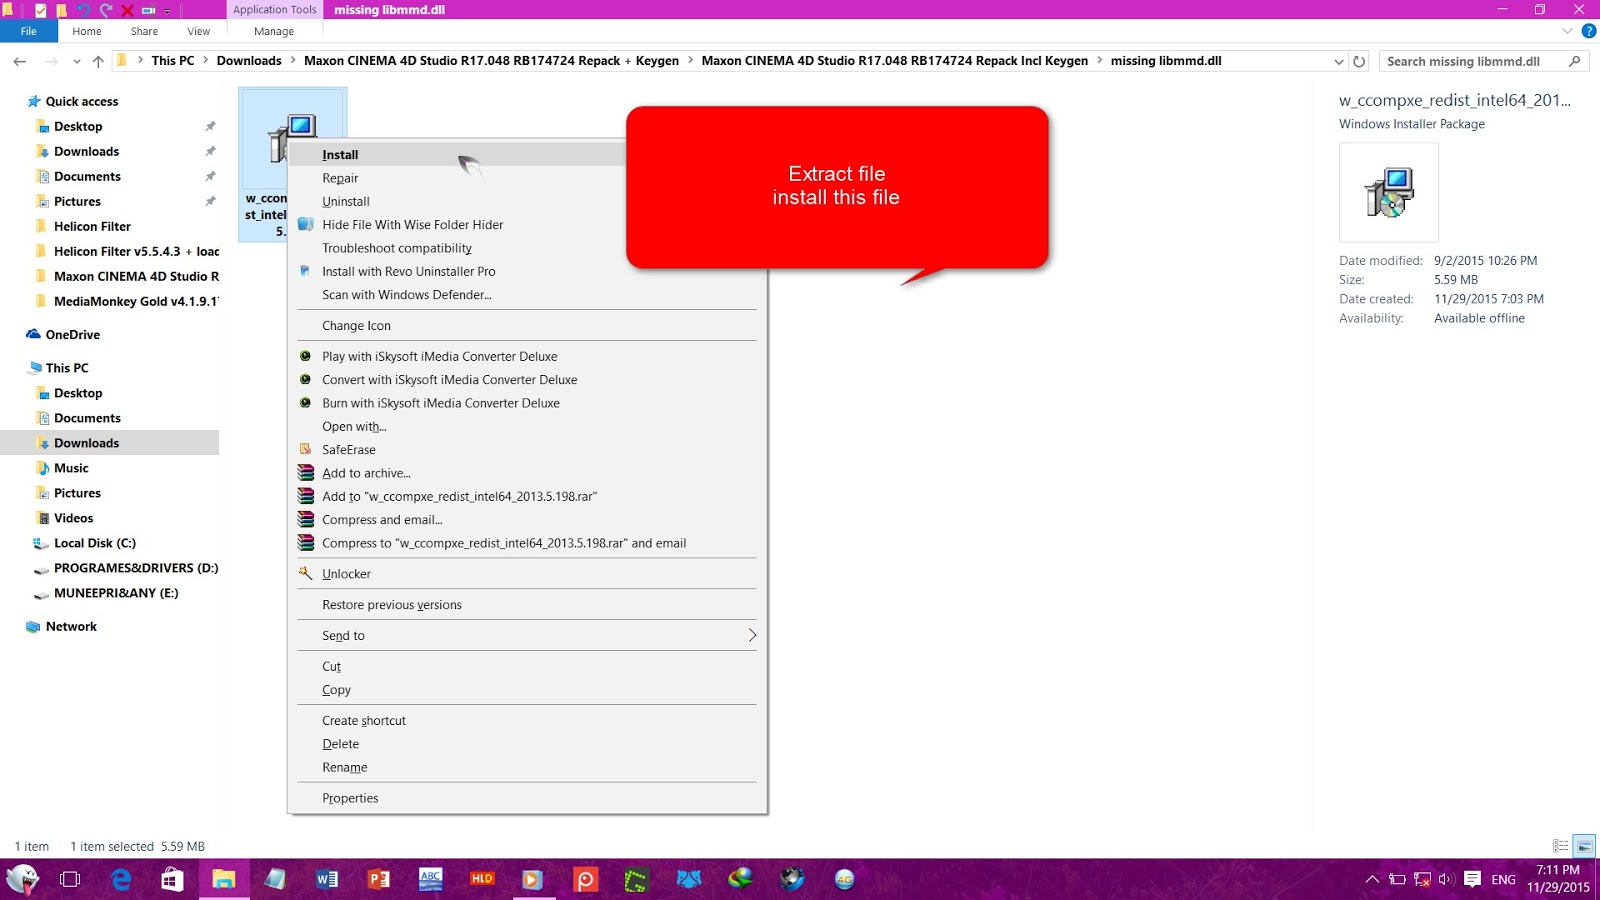Select Convert with iSkysoft iMedia Converter Deluxe
1600x900 pixels.
coord(527,380)
